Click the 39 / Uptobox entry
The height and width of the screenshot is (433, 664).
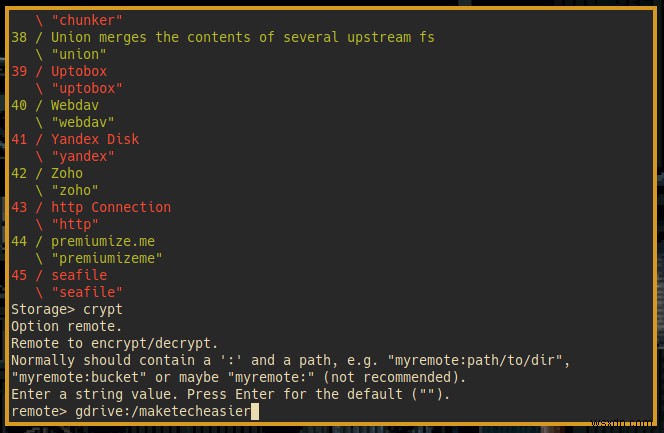tap(59, 71)
